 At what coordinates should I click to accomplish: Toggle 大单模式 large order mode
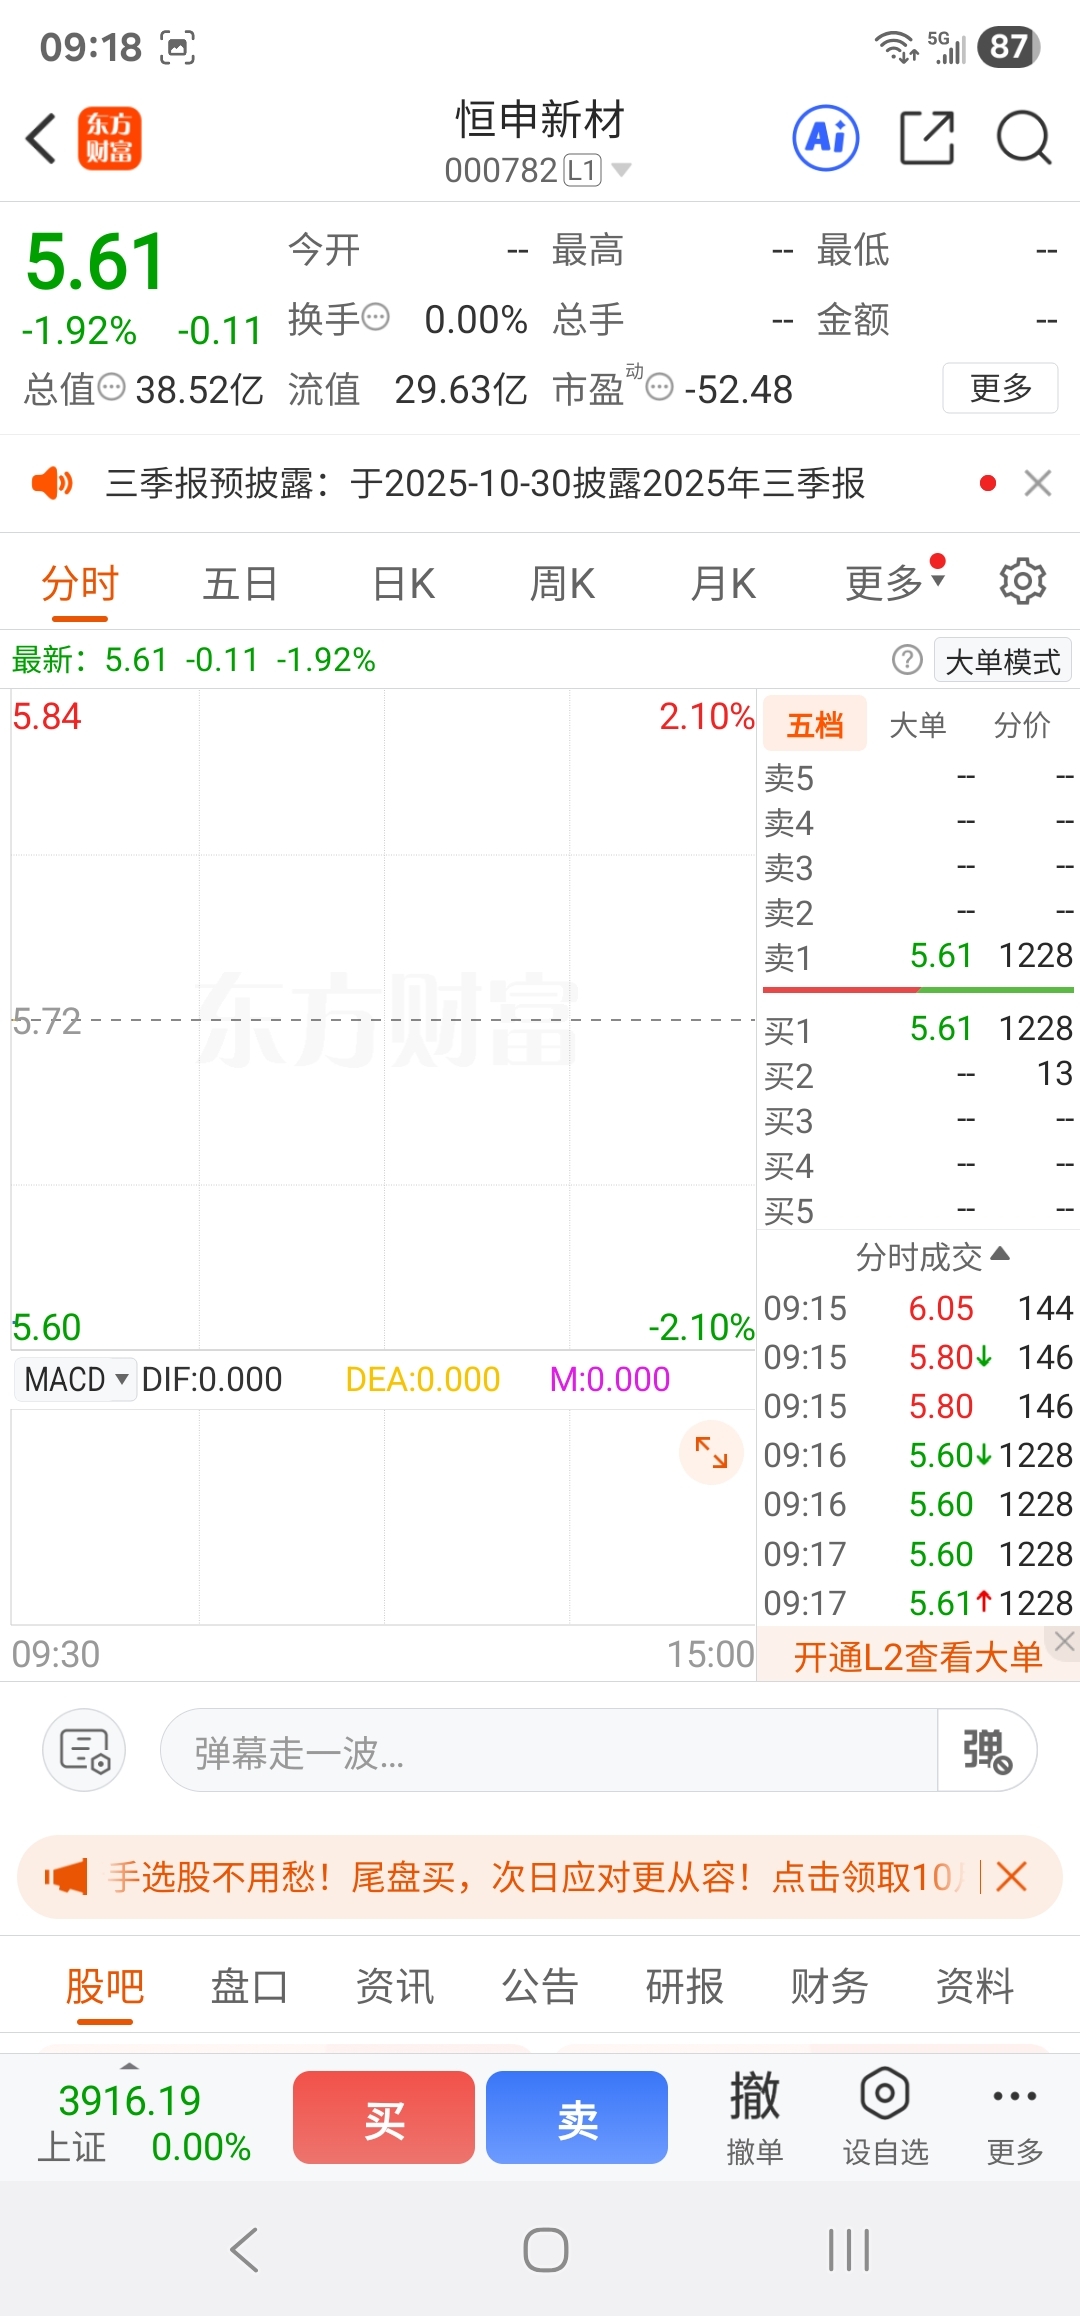click(1002, 661)
